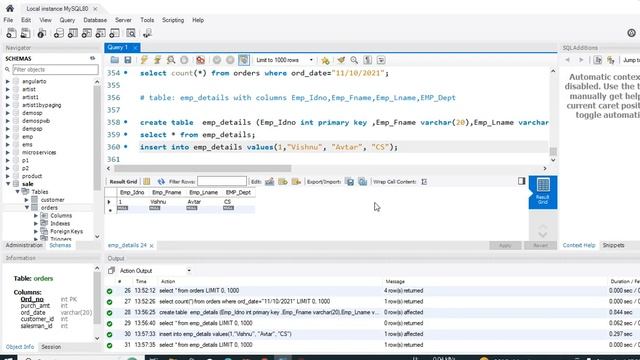Expand the customer table node
Viewport: 640px width, 360px height.
[x=27, y=200]
